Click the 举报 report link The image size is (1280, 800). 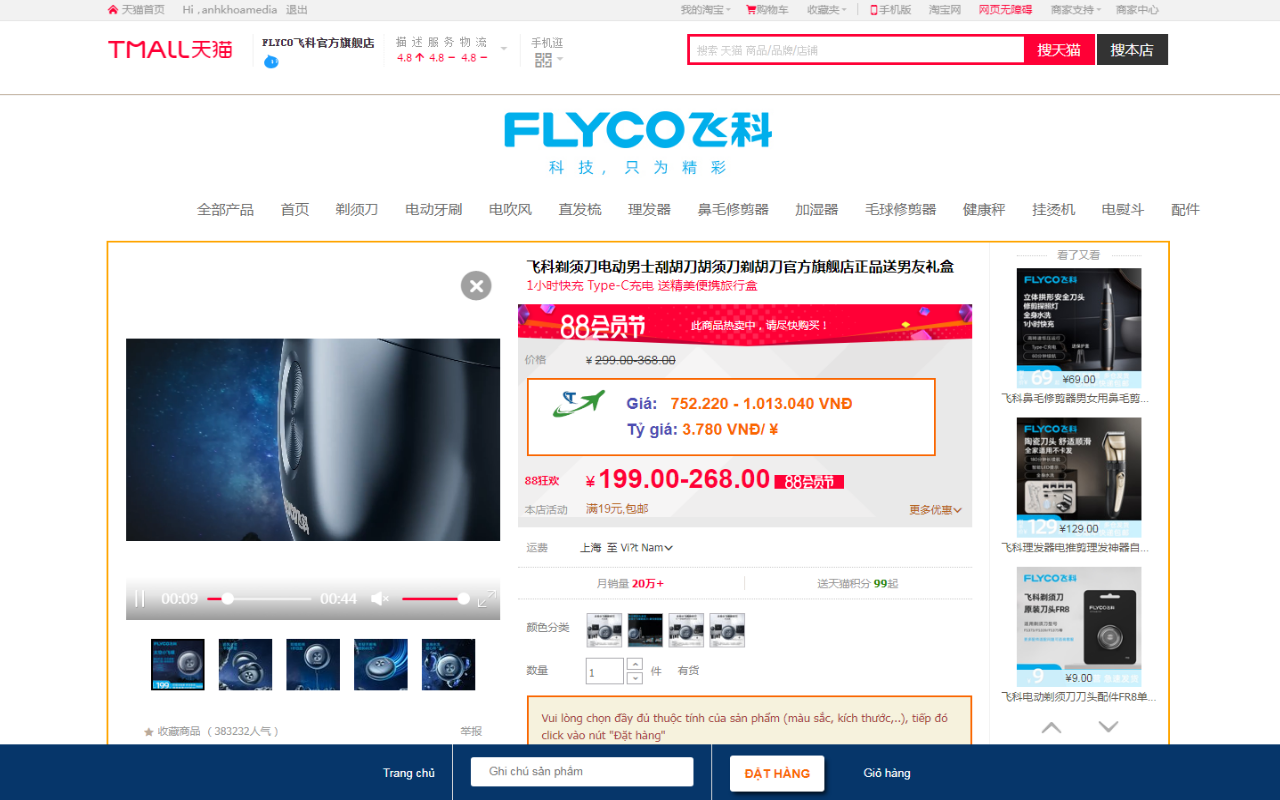(x=471, y=732)
